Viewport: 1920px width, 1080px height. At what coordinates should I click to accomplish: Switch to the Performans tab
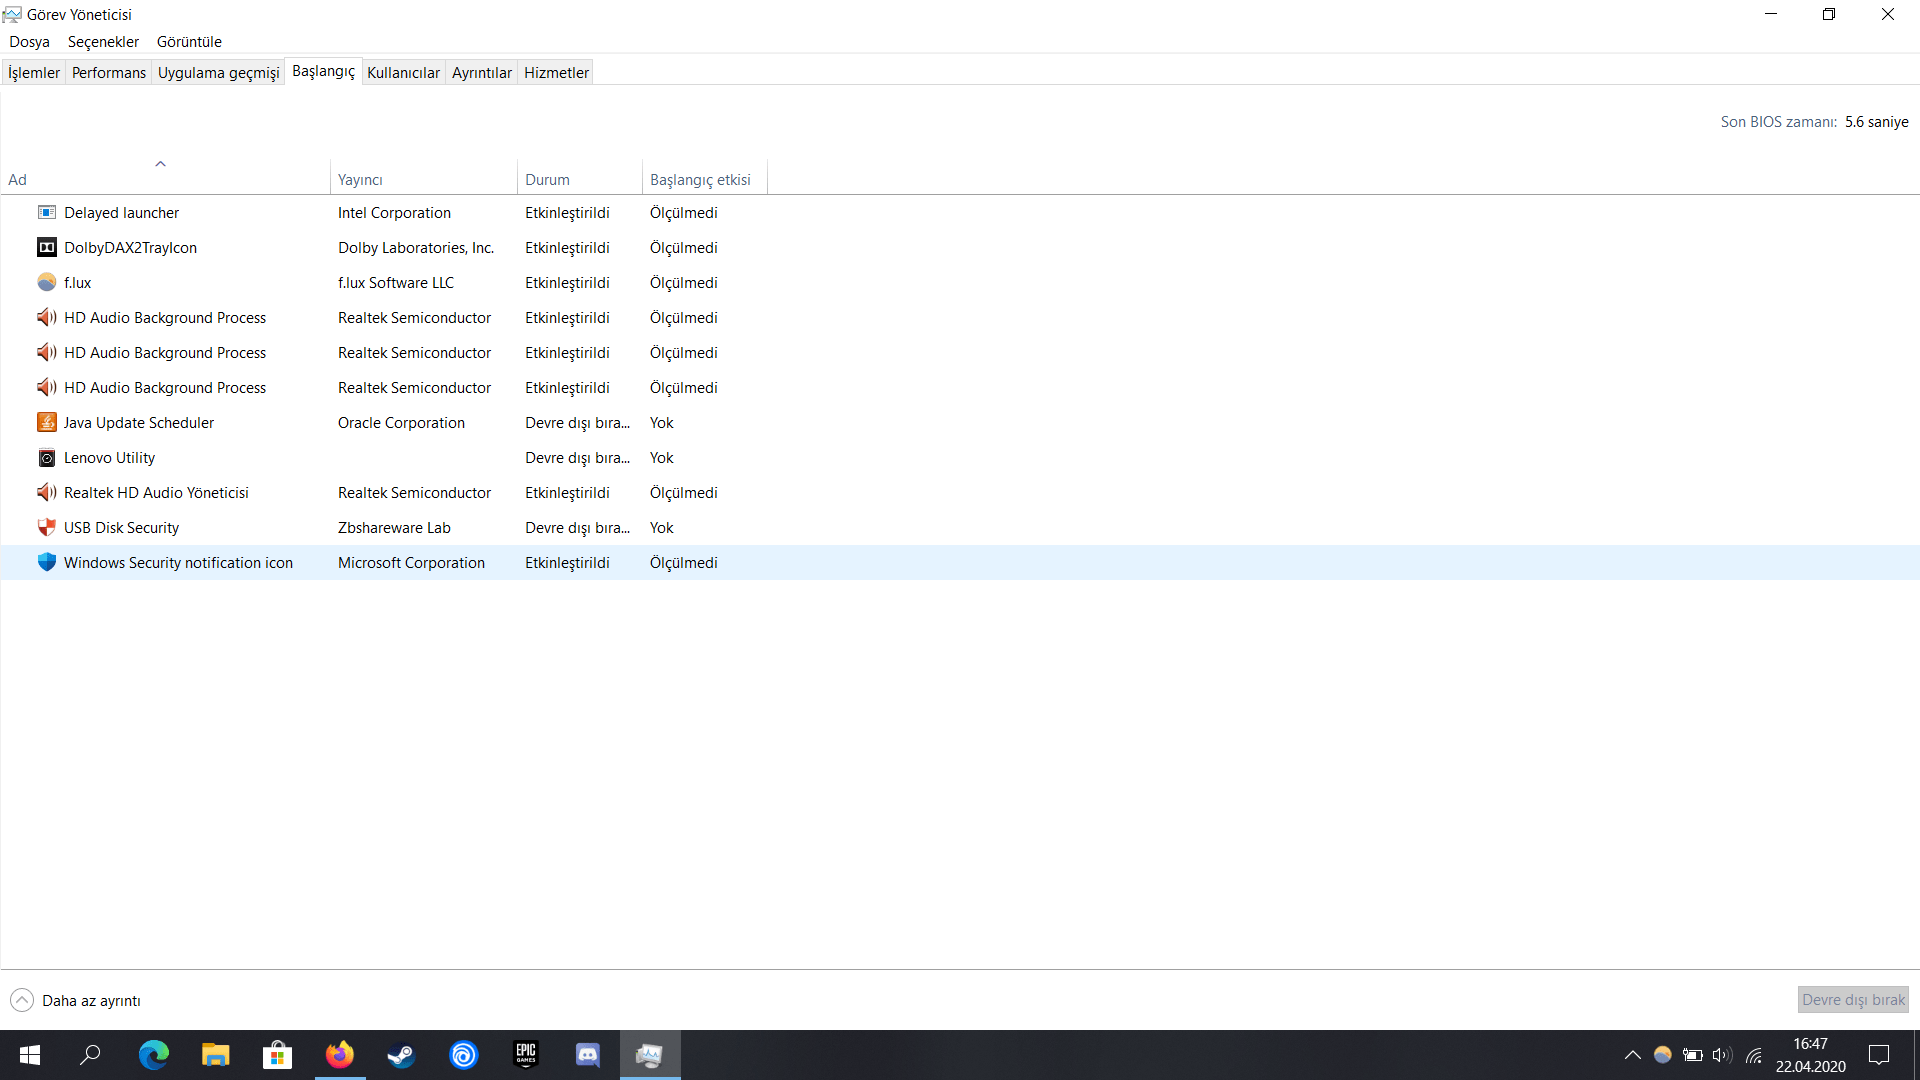[x=108, y=73]
